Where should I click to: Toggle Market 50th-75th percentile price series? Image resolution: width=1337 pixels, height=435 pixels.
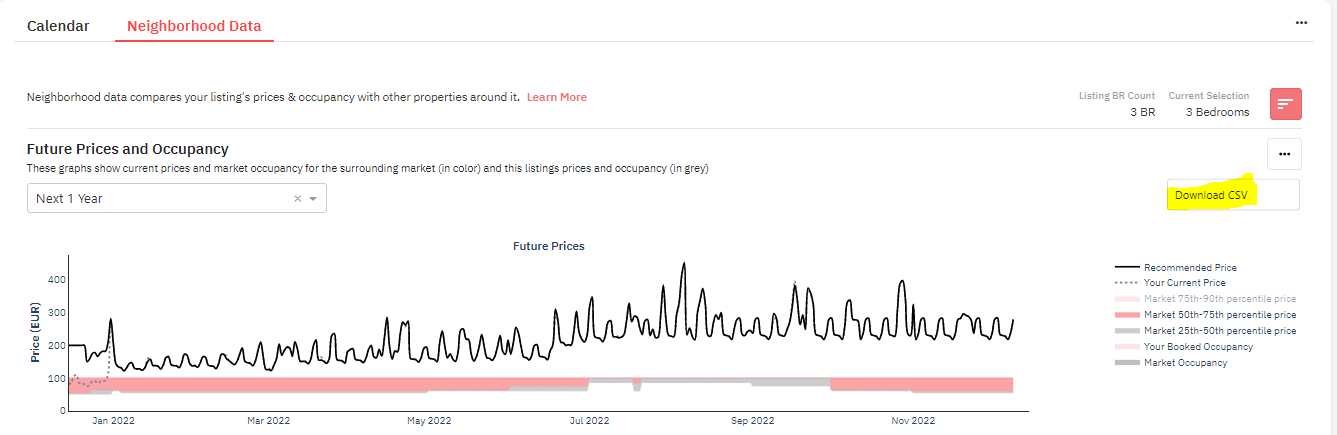[x=1206, y=315]
